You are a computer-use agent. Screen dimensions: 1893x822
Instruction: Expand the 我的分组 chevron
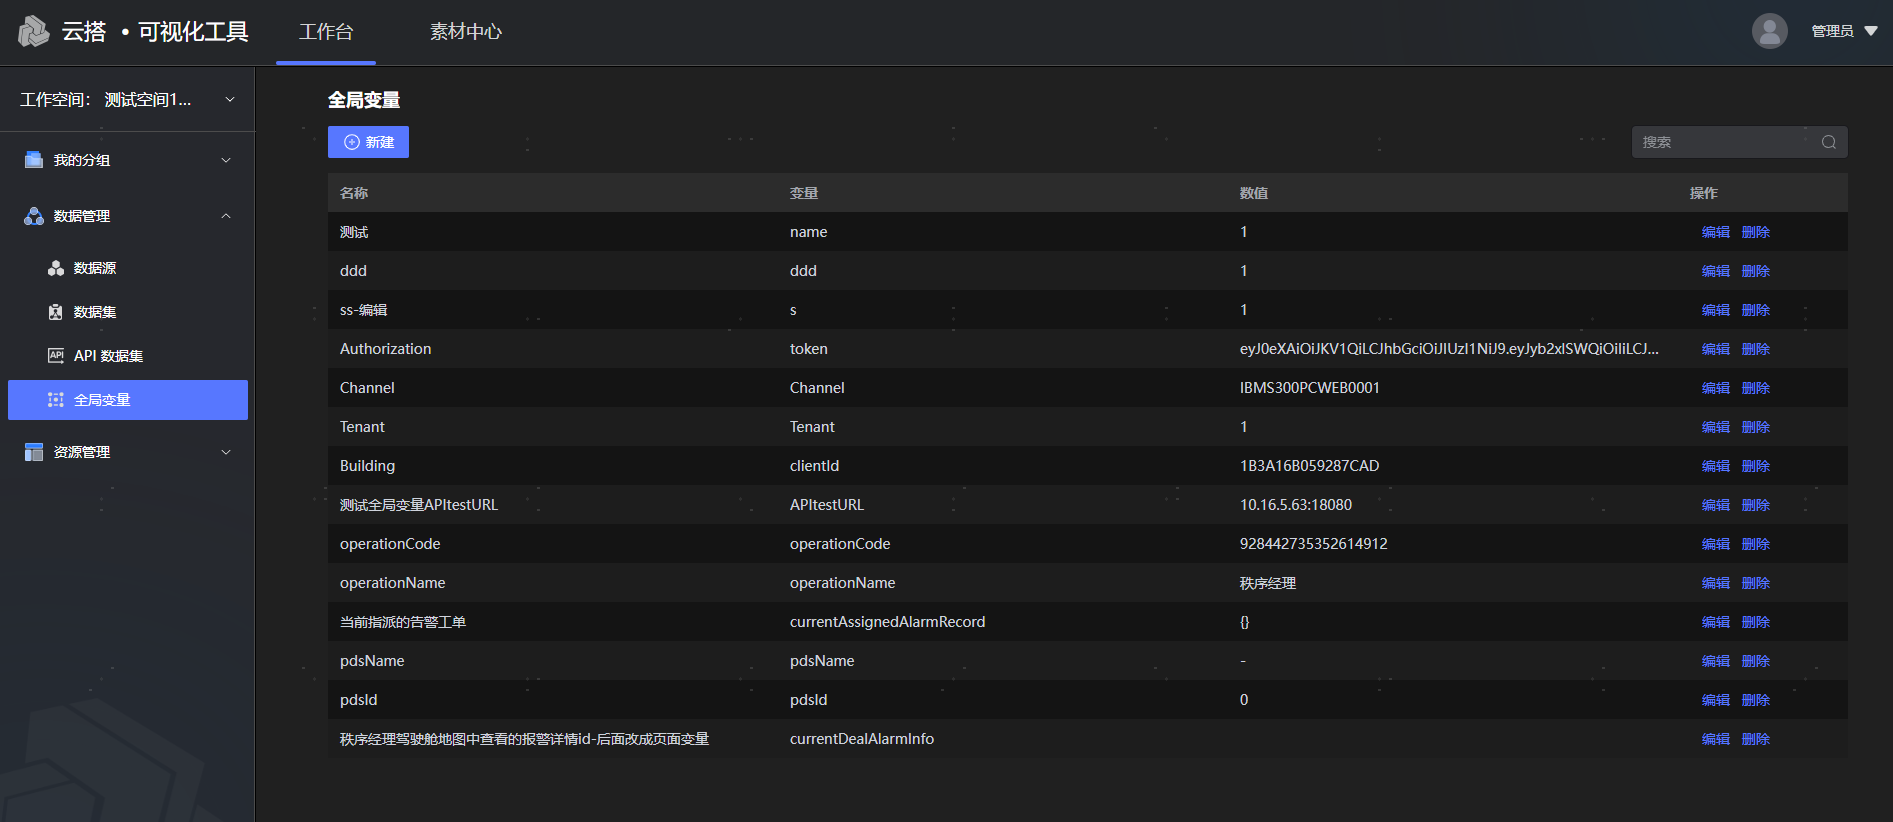[x=226, y=160]
